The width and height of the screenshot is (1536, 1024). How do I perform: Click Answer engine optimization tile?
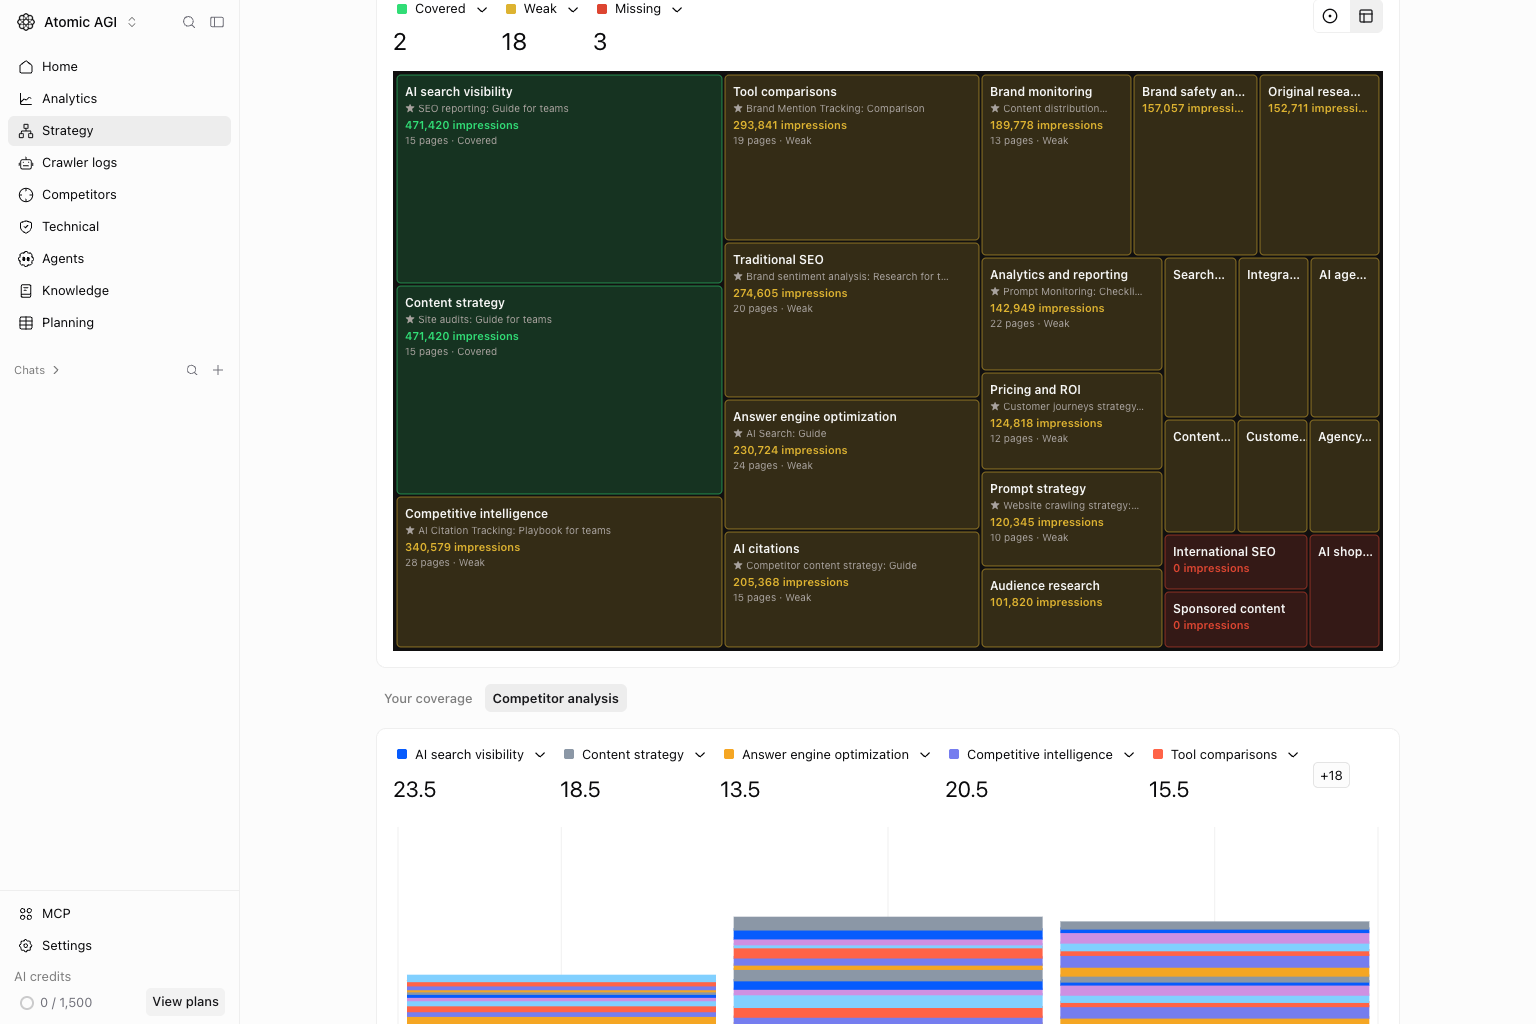pos(851,464)
